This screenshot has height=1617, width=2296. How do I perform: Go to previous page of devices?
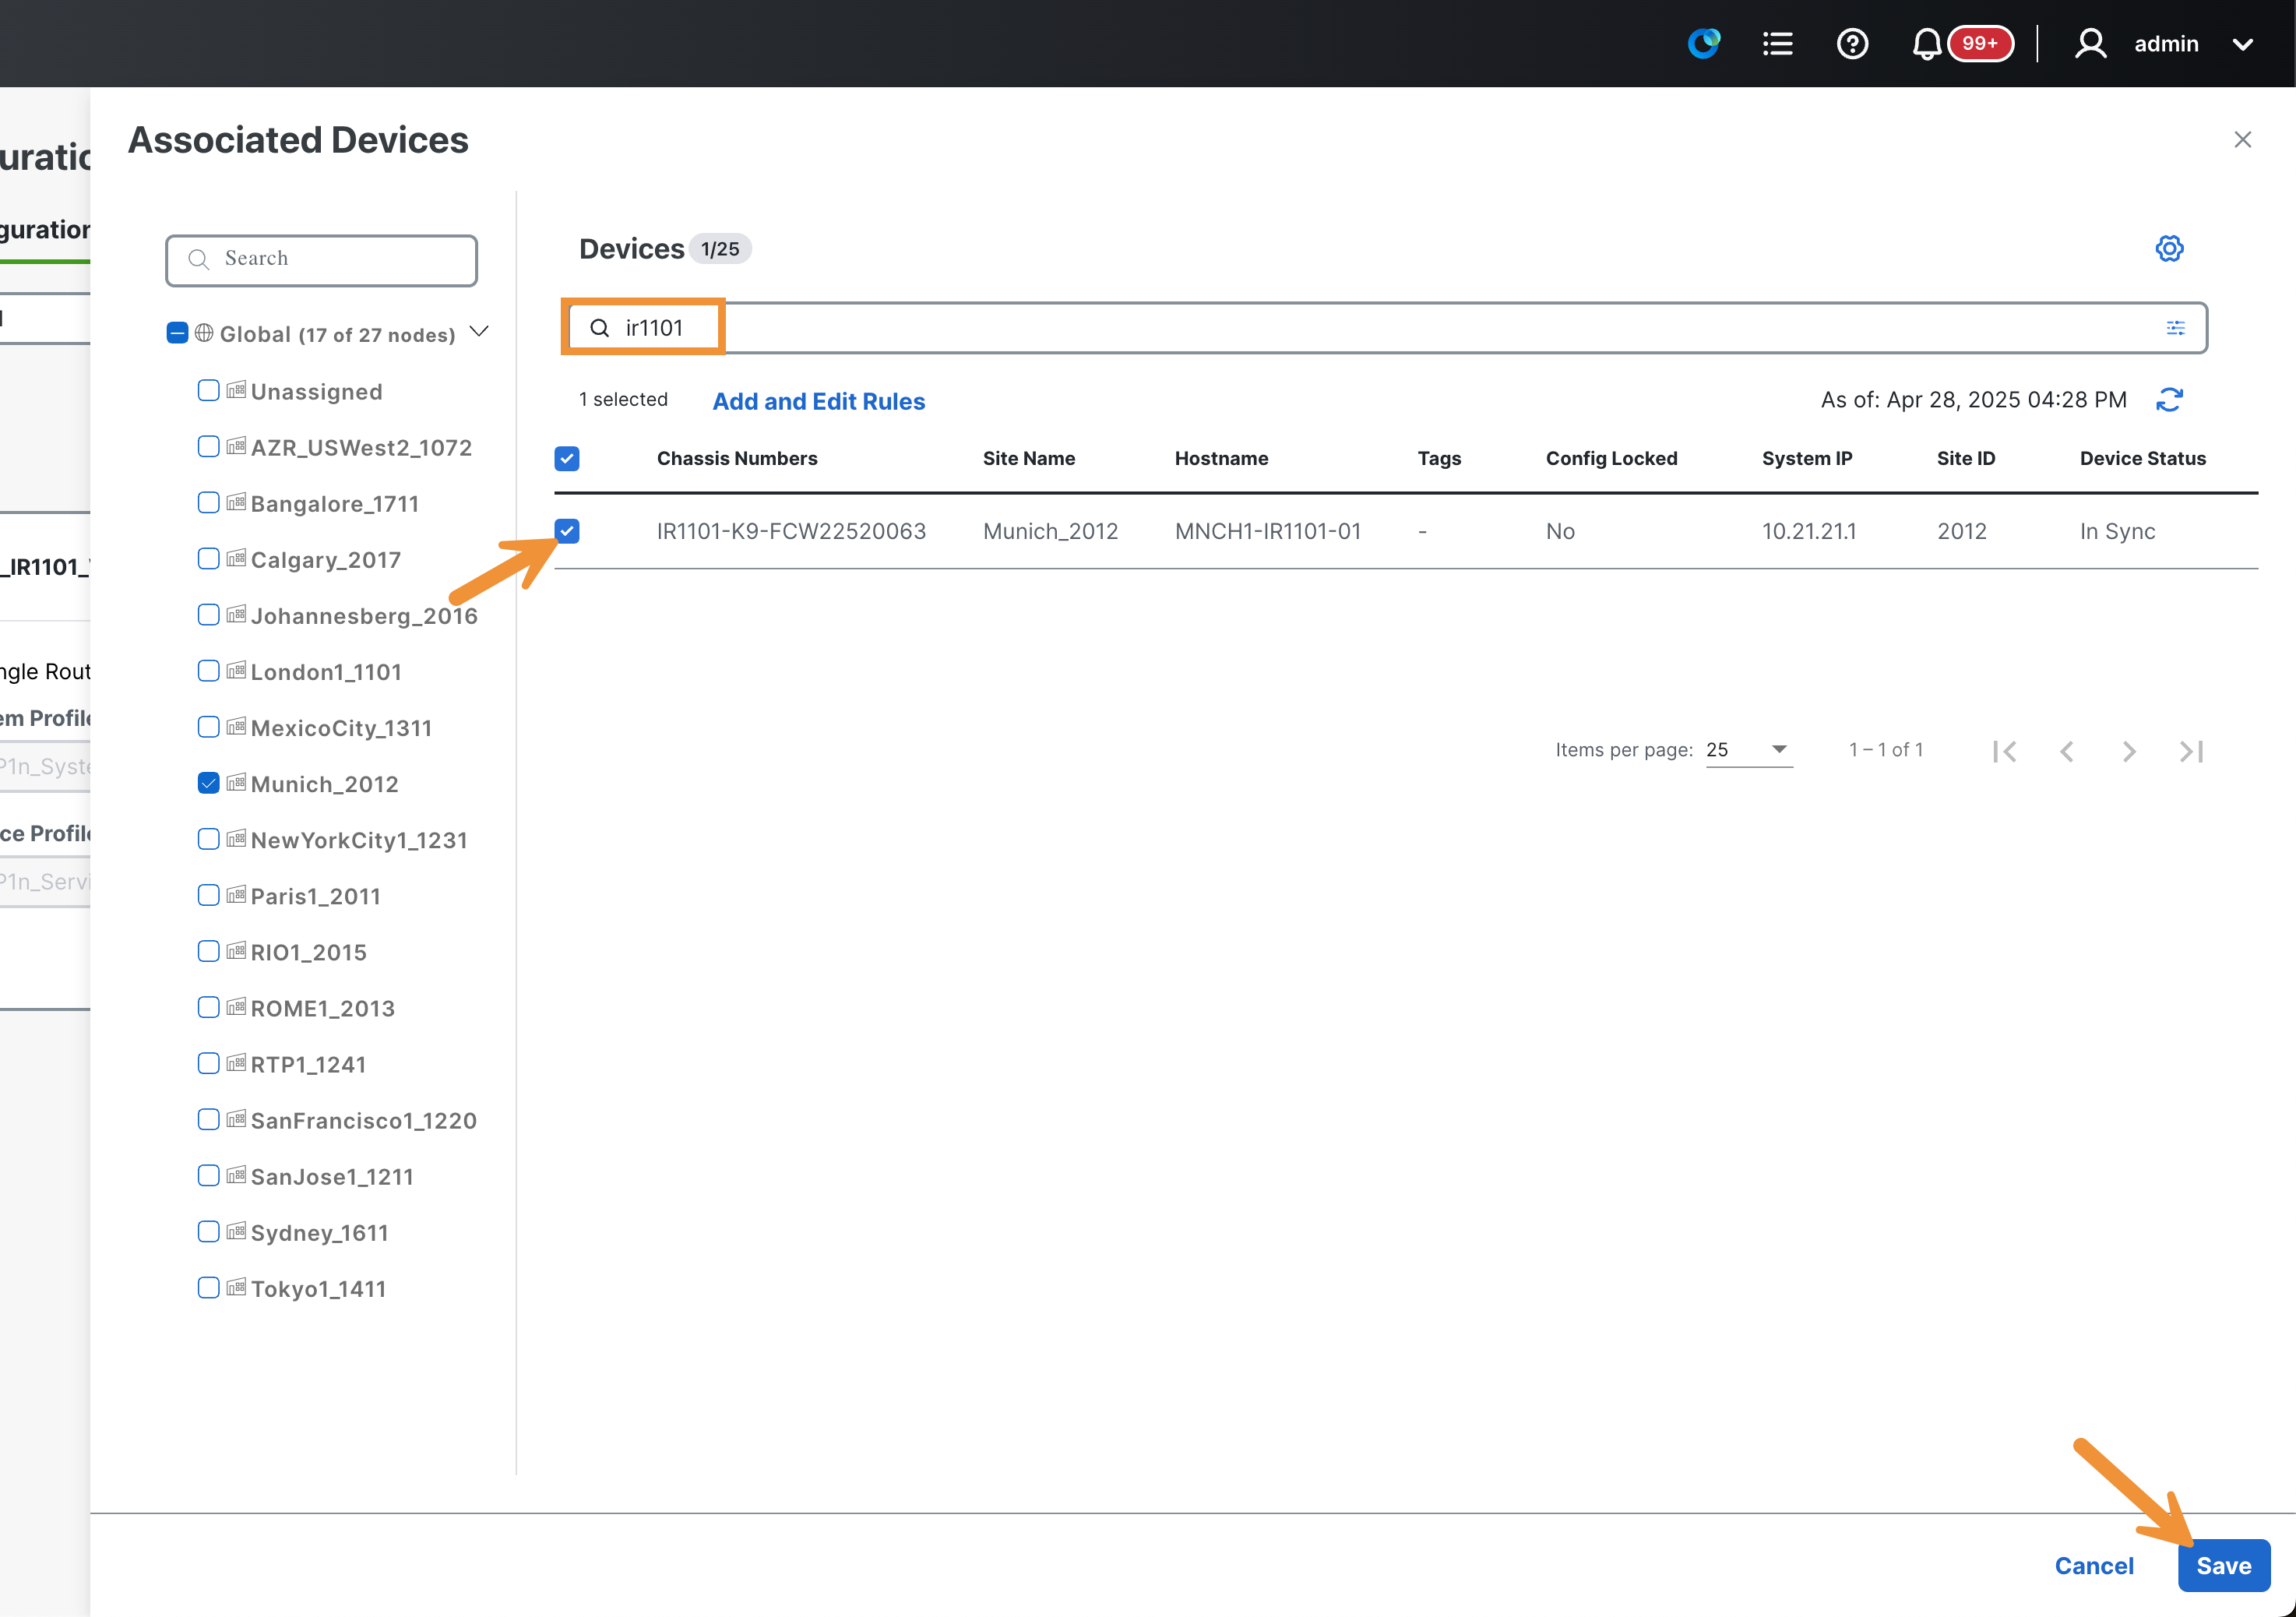point(2067,751)
